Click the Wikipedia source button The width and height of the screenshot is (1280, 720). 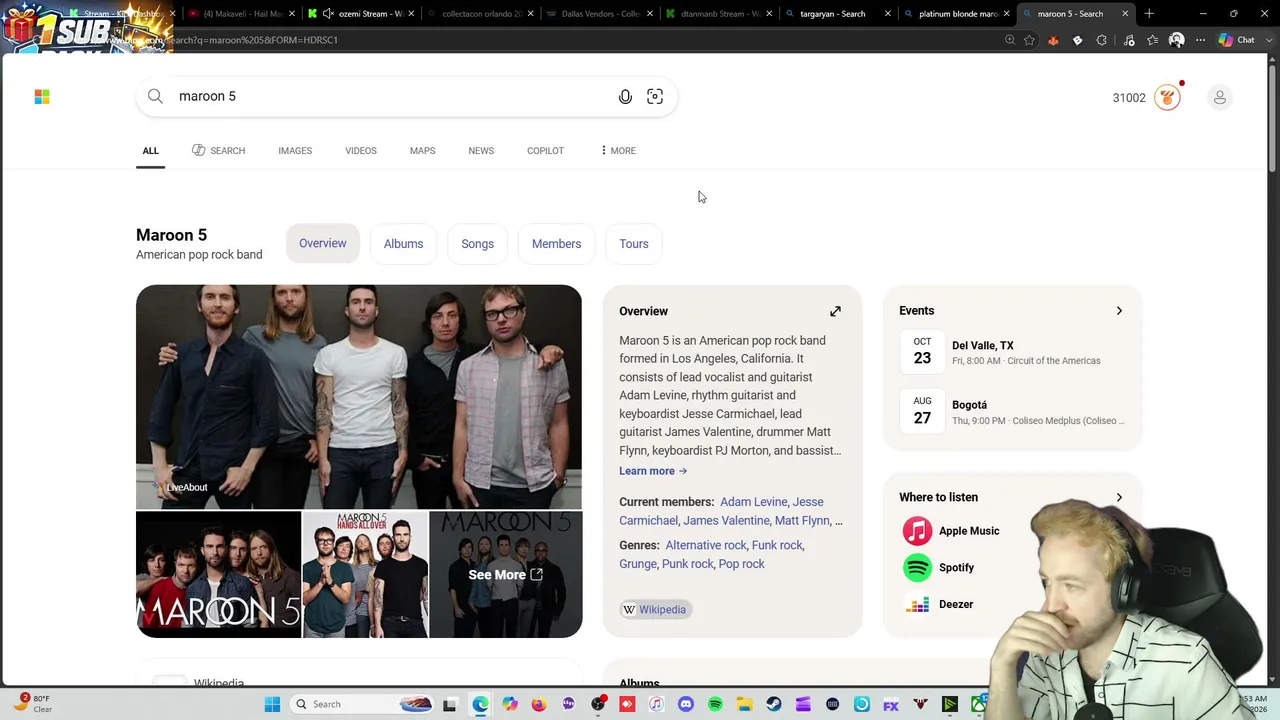click(x=655, y=610)
